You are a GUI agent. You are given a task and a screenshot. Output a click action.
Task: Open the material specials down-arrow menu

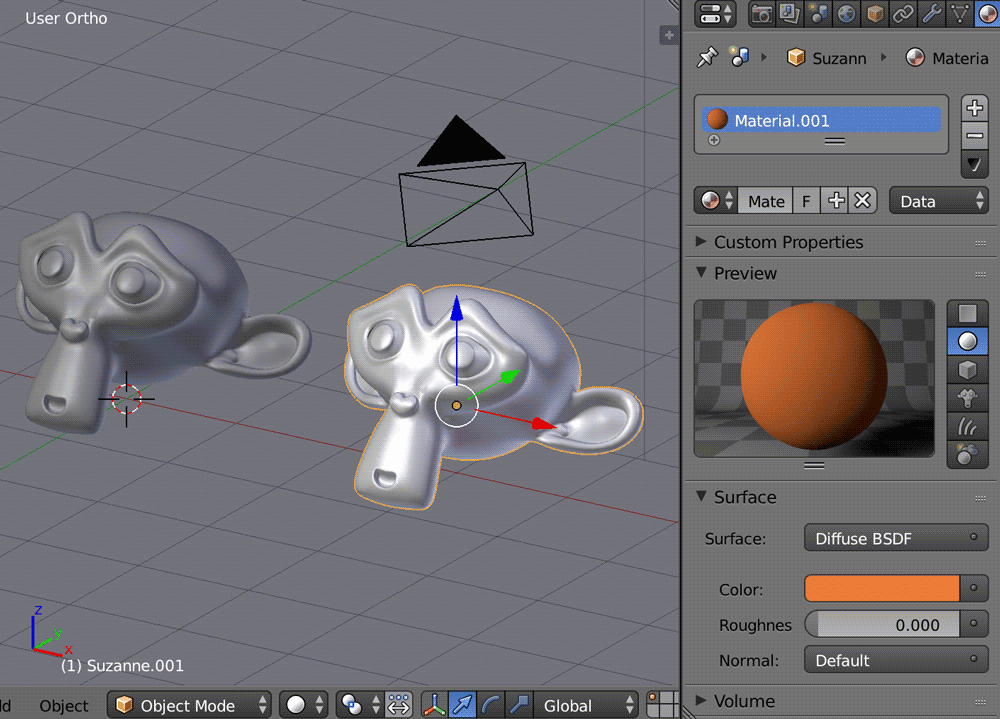974,165
